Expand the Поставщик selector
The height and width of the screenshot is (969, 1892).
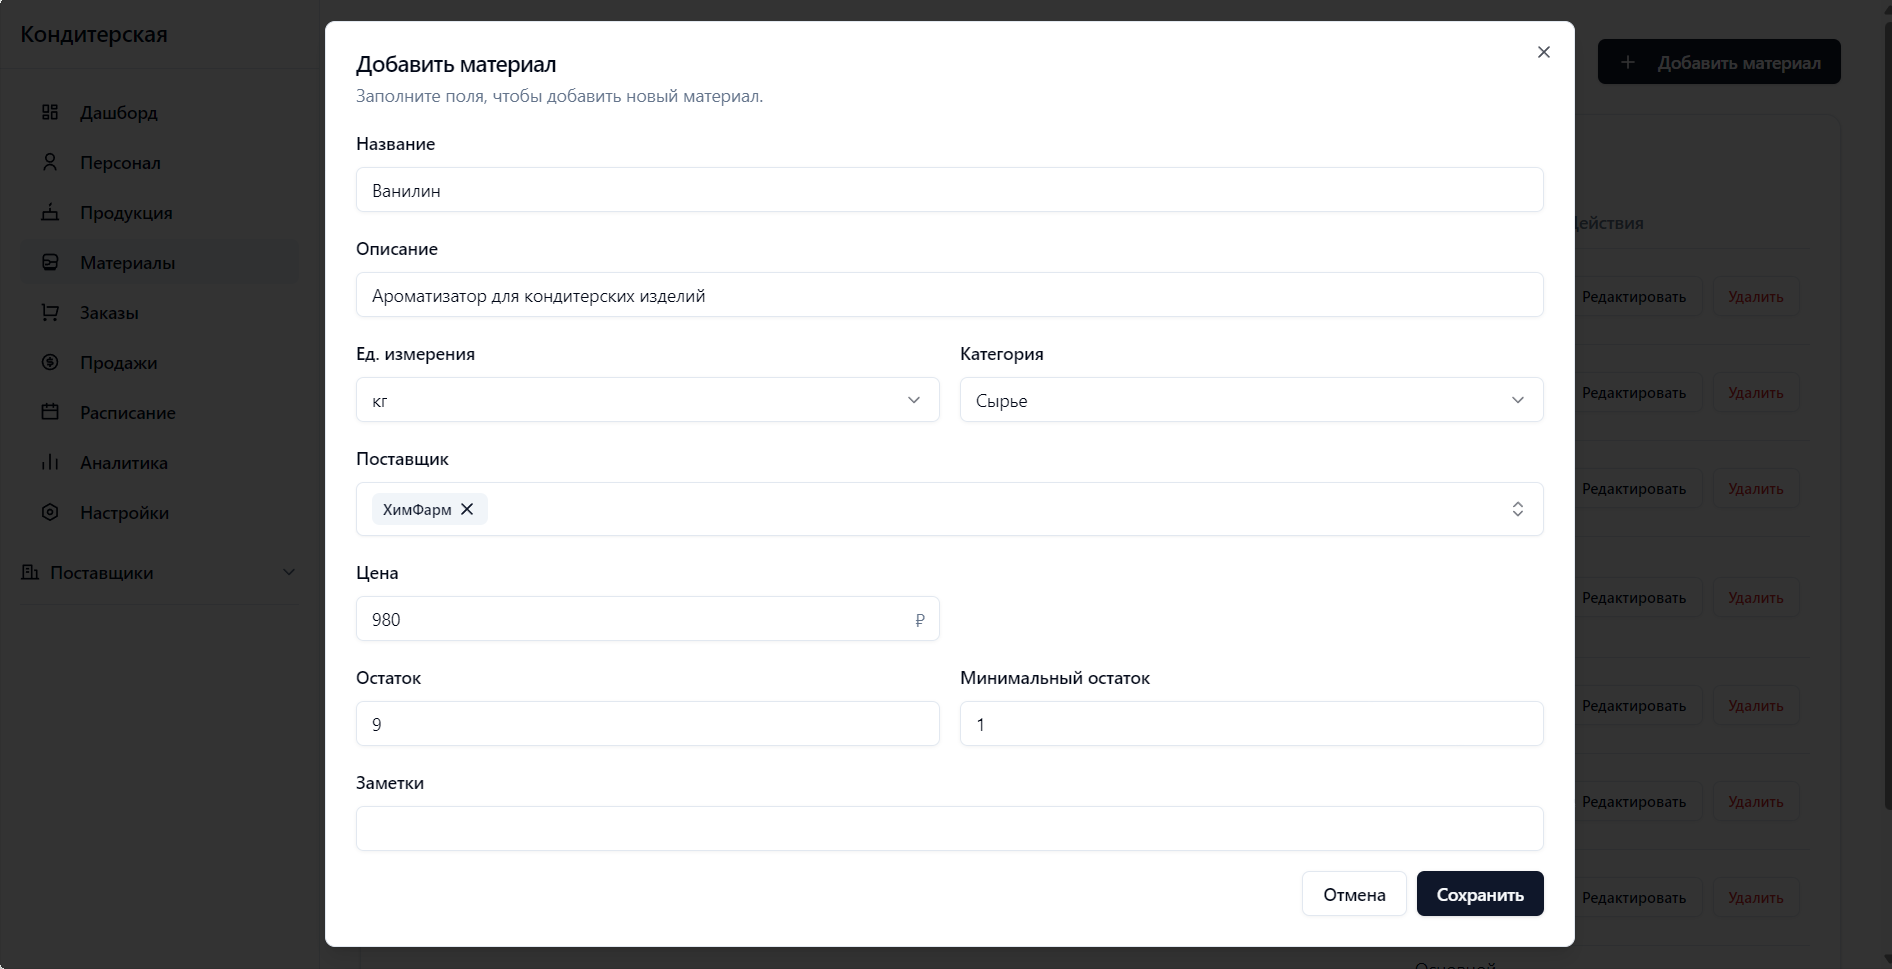click(1517, 509)
